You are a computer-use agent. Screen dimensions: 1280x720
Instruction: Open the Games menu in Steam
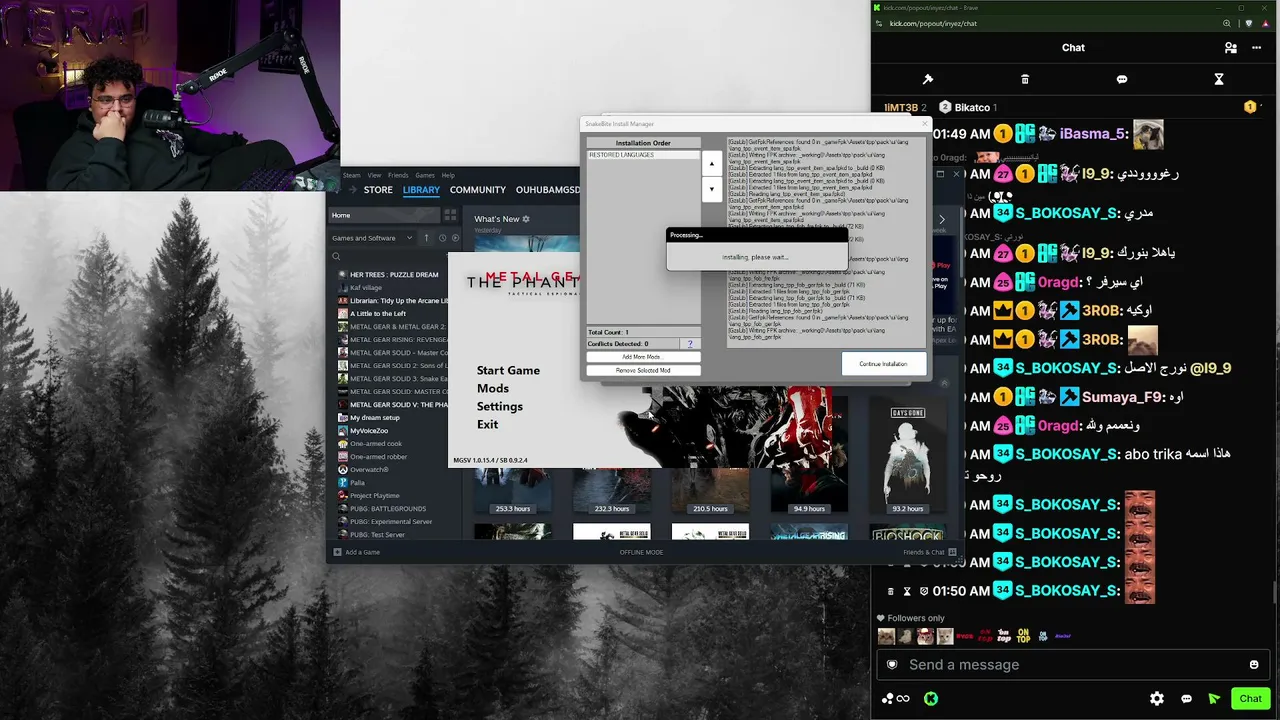coord(425,175)
